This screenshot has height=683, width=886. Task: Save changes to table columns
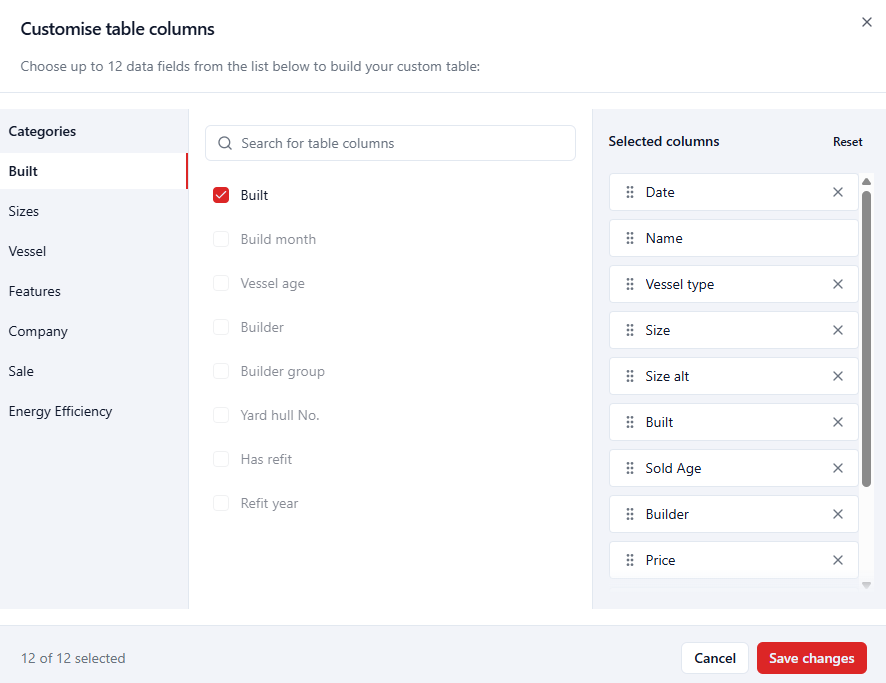click(811, 658)
